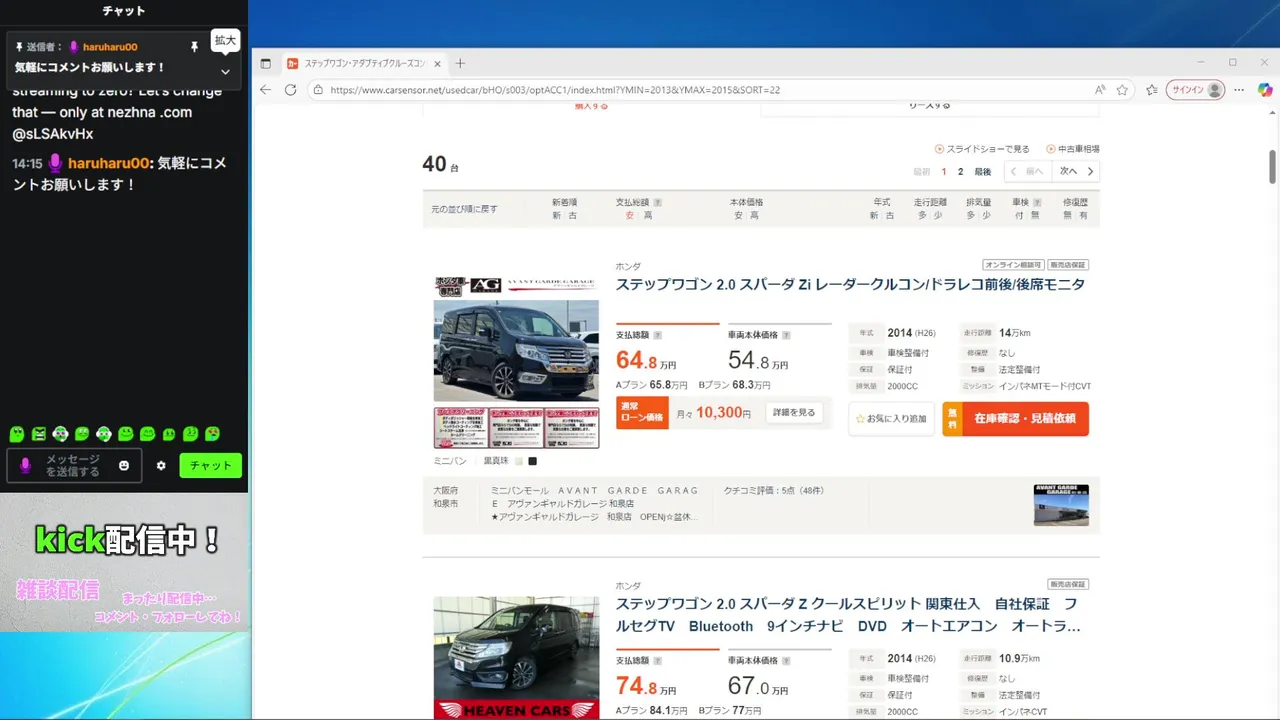Reload the Carsensor page
This screenshot has width=1280, height=720.
click(x=290, y=89)
